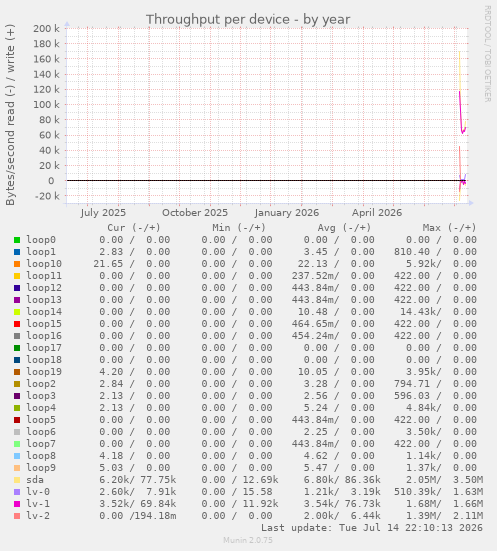
Task: Click the lv-2 salmon legend swatch
Action: (17, 516)
